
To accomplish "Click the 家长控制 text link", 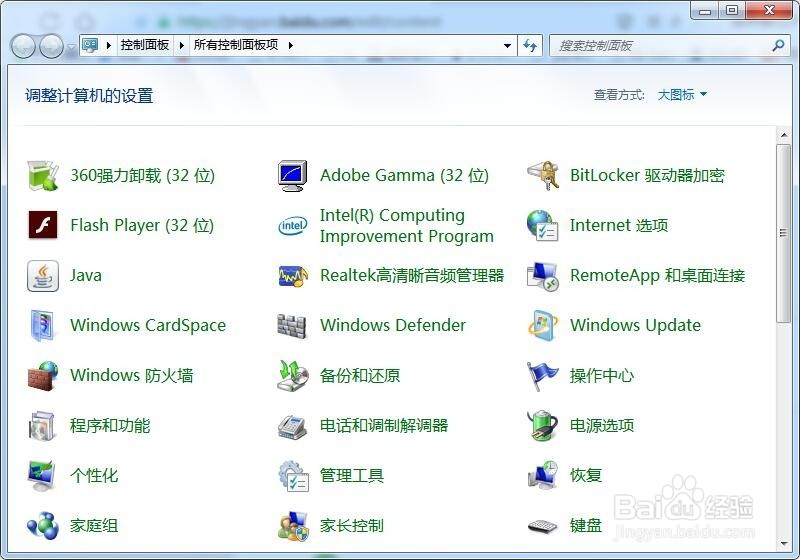I will [x=352, y=525].
